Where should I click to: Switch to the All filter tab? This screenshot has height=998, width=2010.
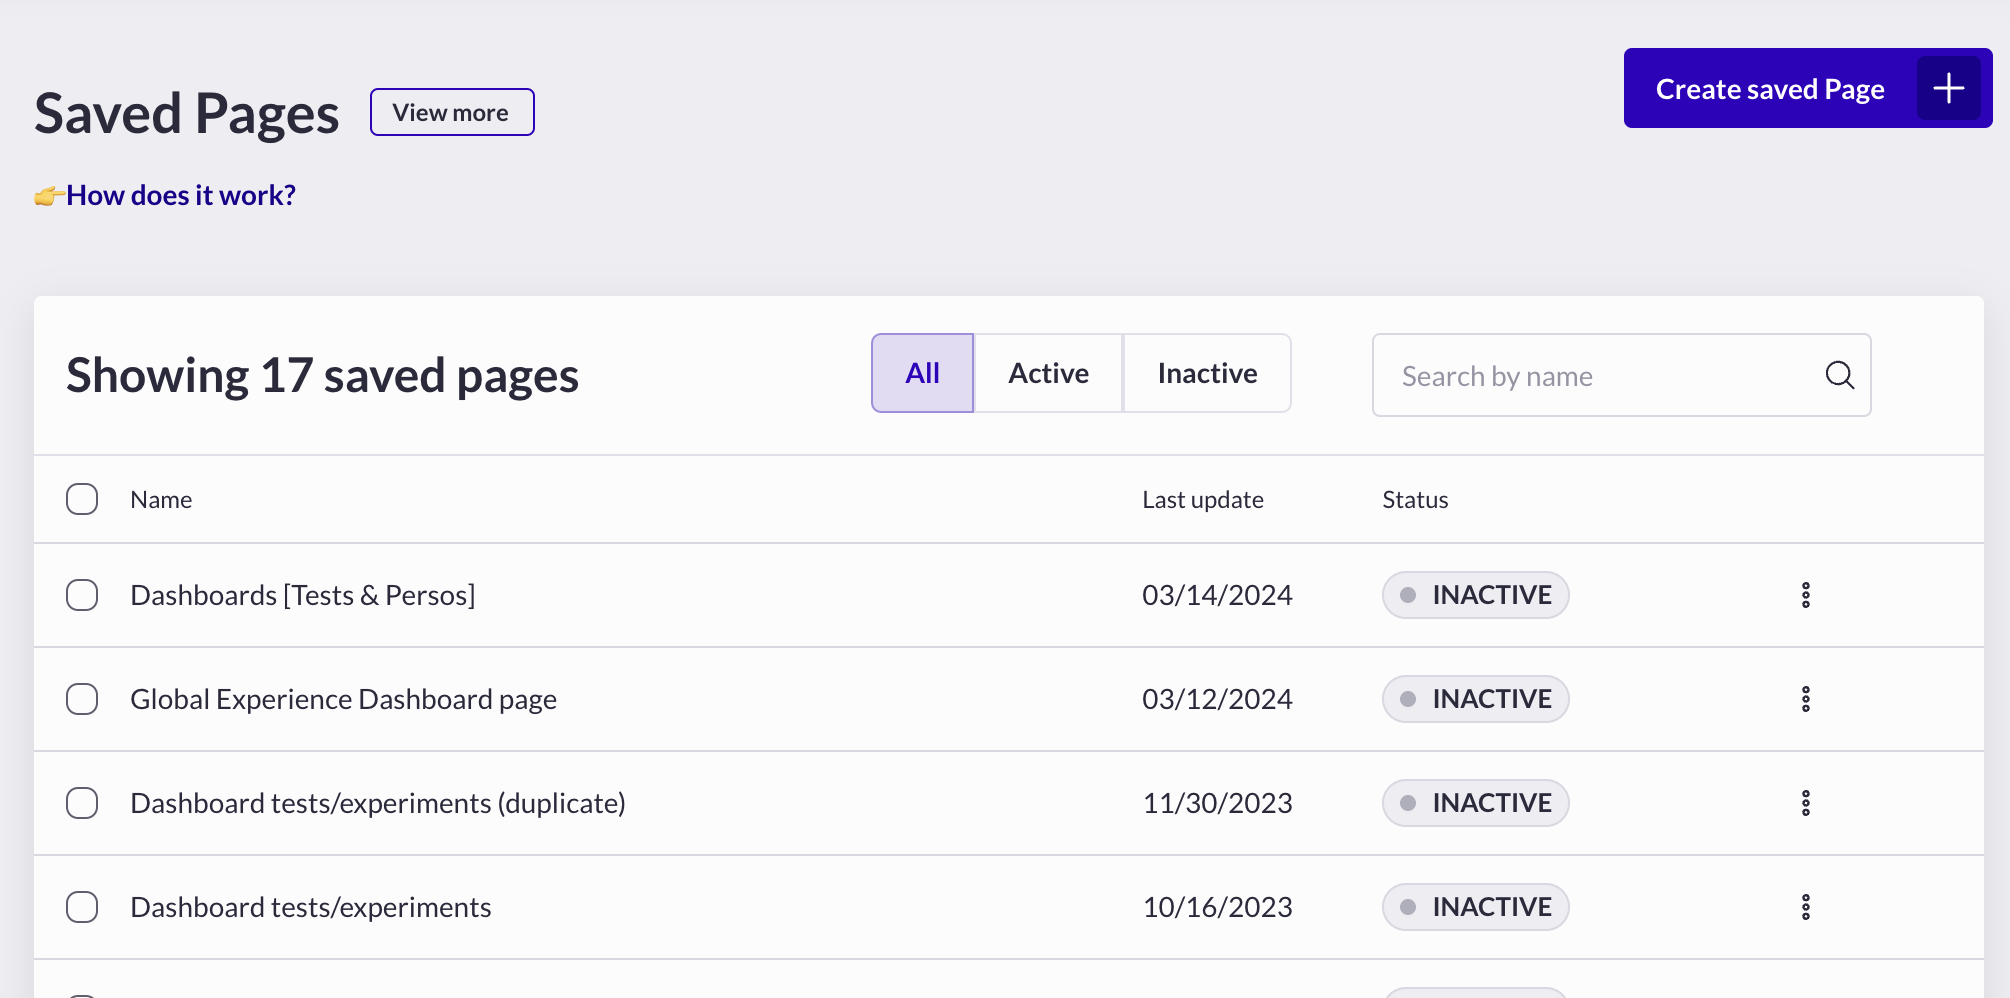point(922,373)
